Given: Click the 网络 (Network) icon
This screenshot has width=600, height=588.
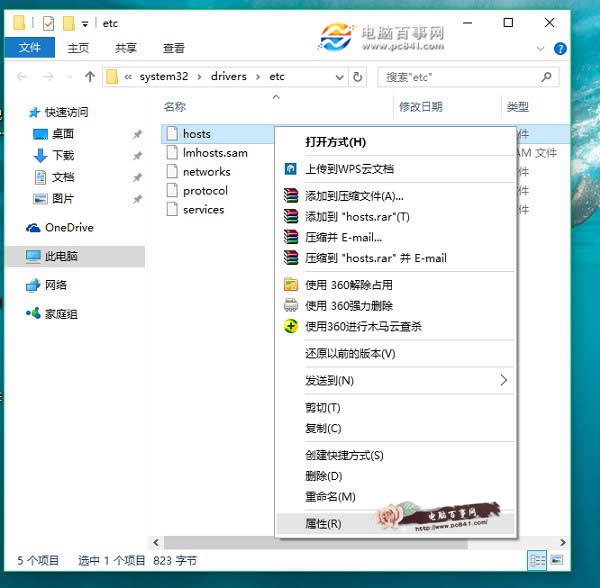Looking at the screenshot, I should click(x=34, y=285).
